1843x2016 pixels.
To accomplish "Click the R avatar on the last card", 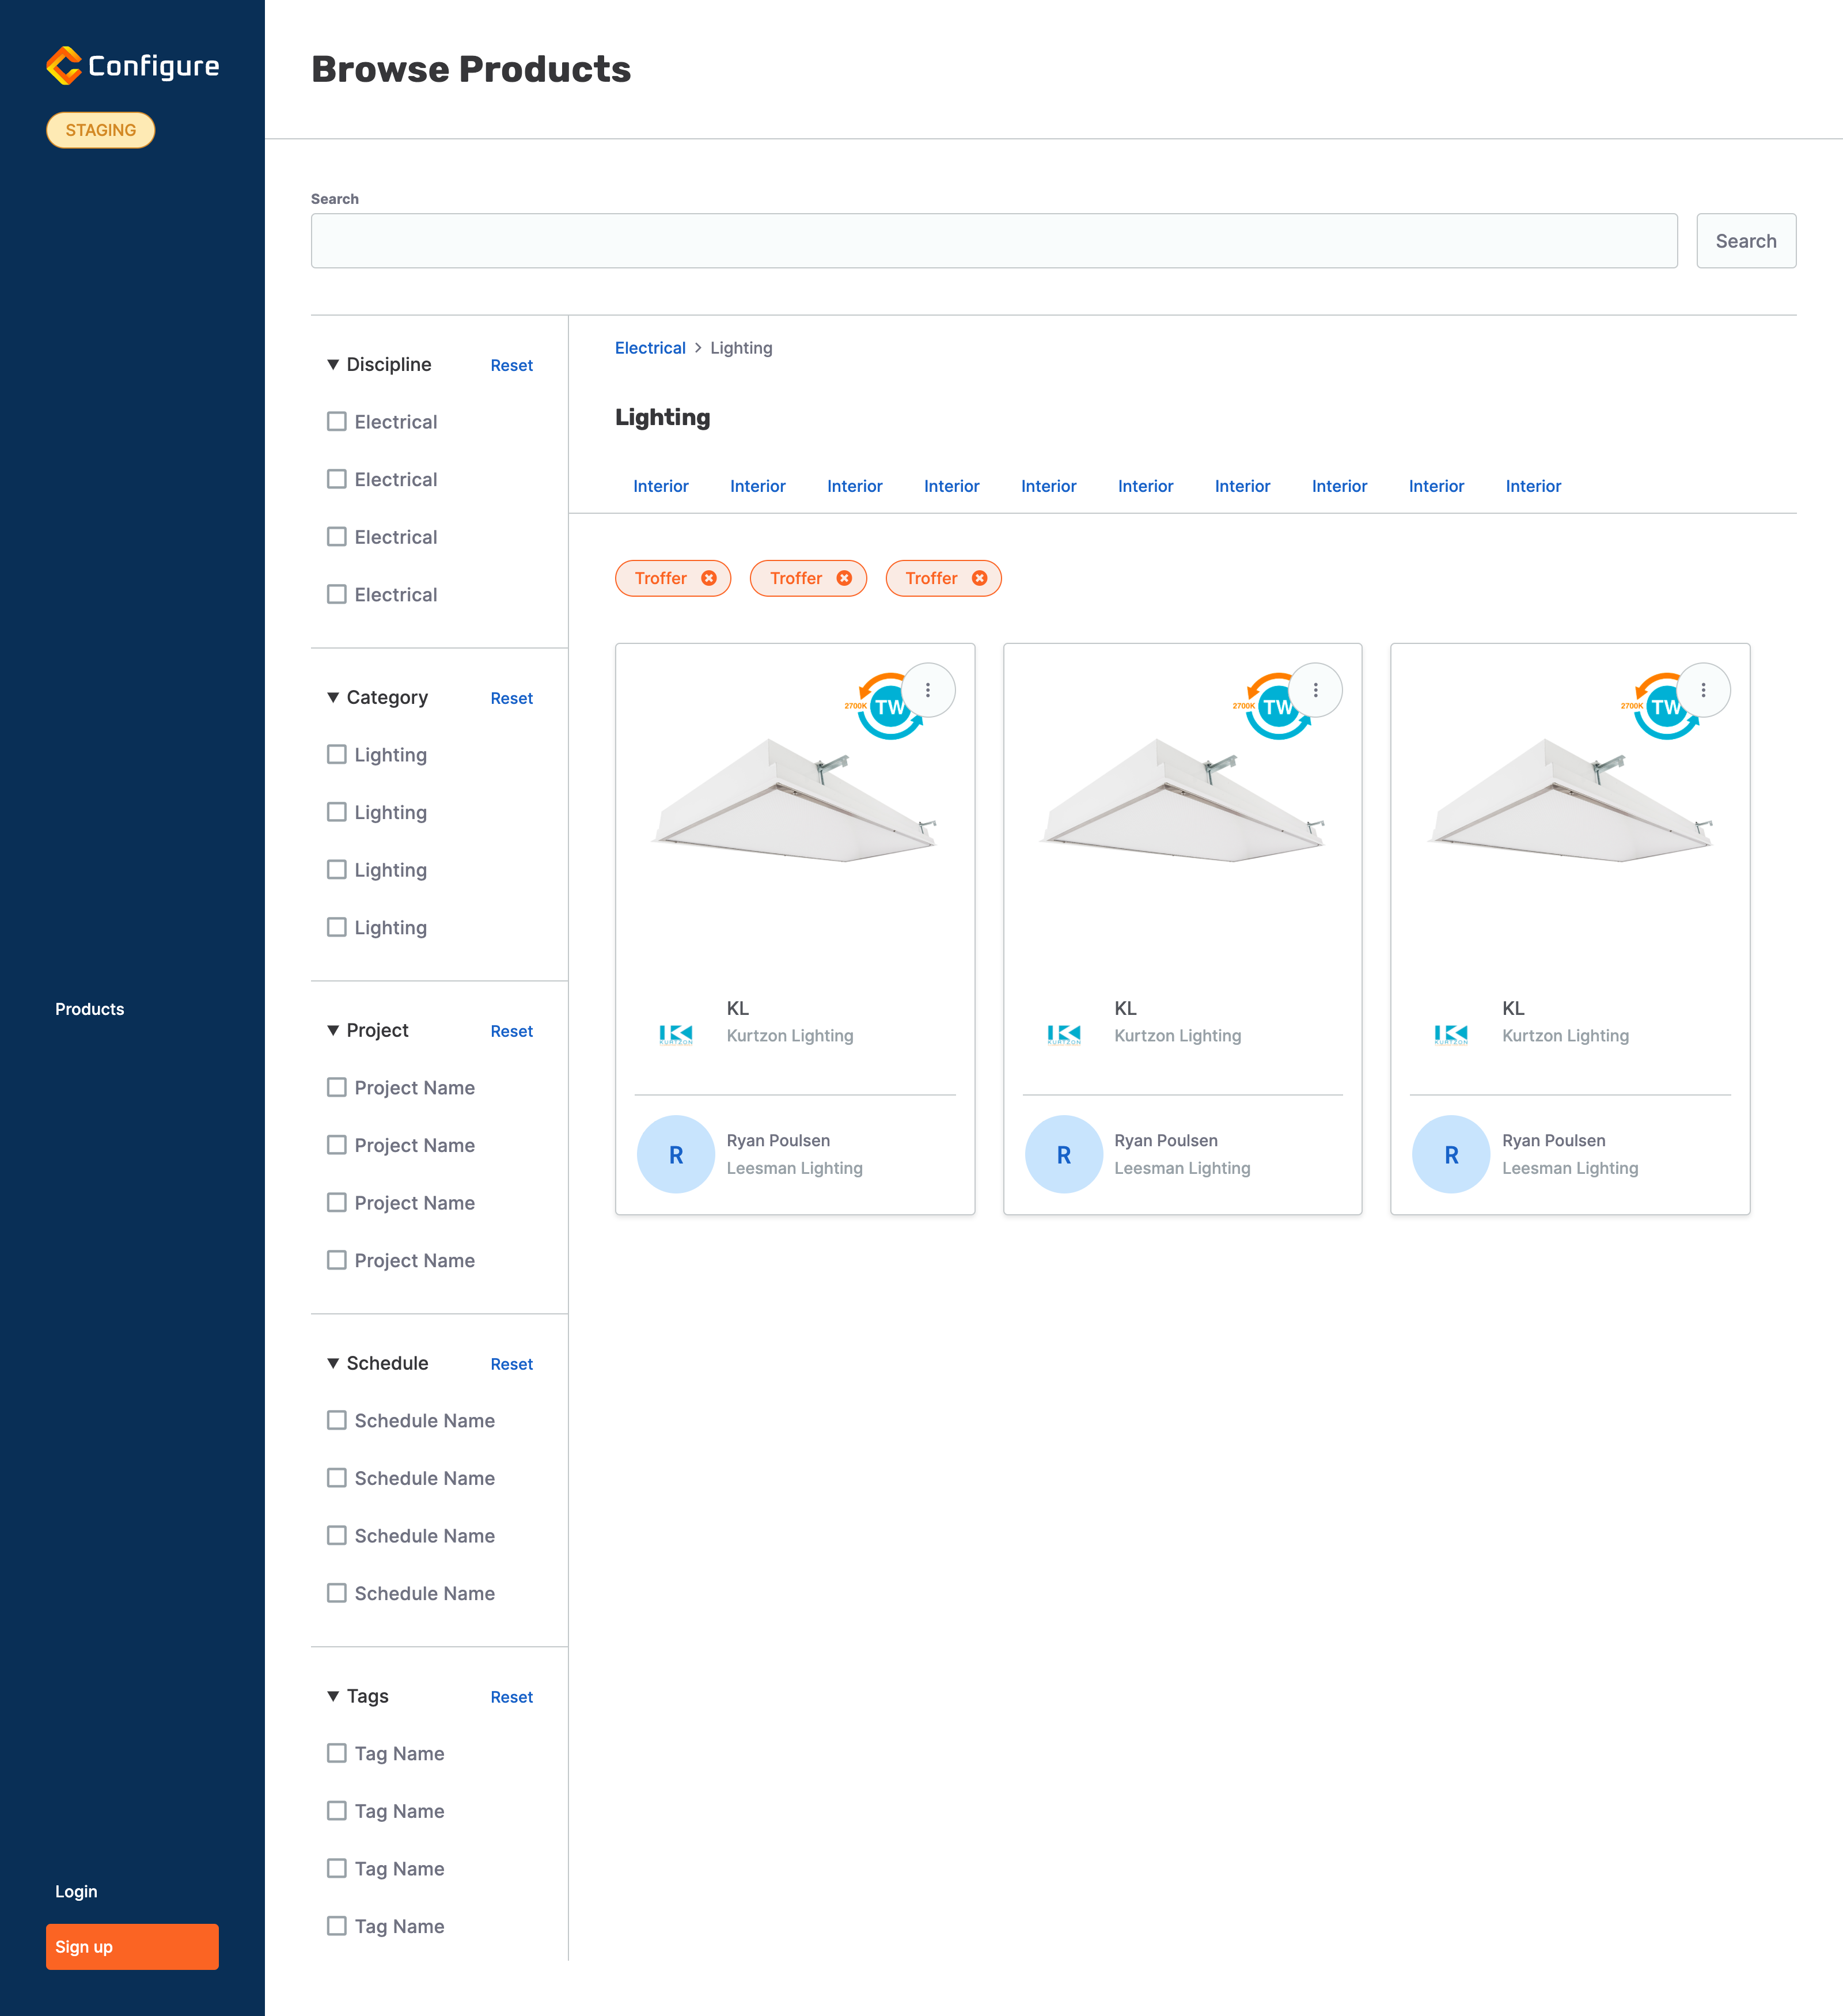I will pyautogui.click(x=1451, y=1154).
